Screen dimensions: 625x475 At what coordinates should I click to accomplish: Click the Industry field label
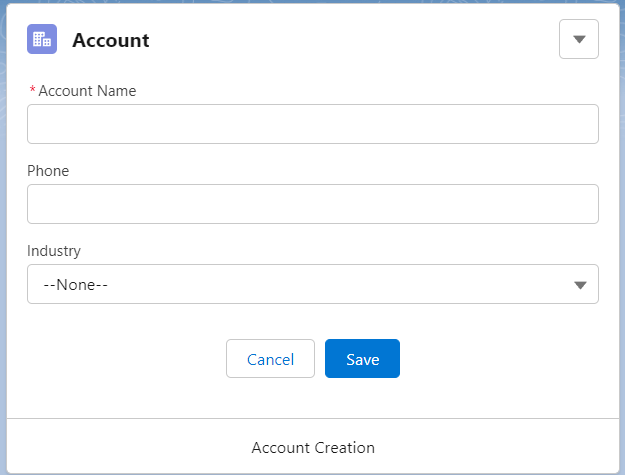(x=54, y=251)
